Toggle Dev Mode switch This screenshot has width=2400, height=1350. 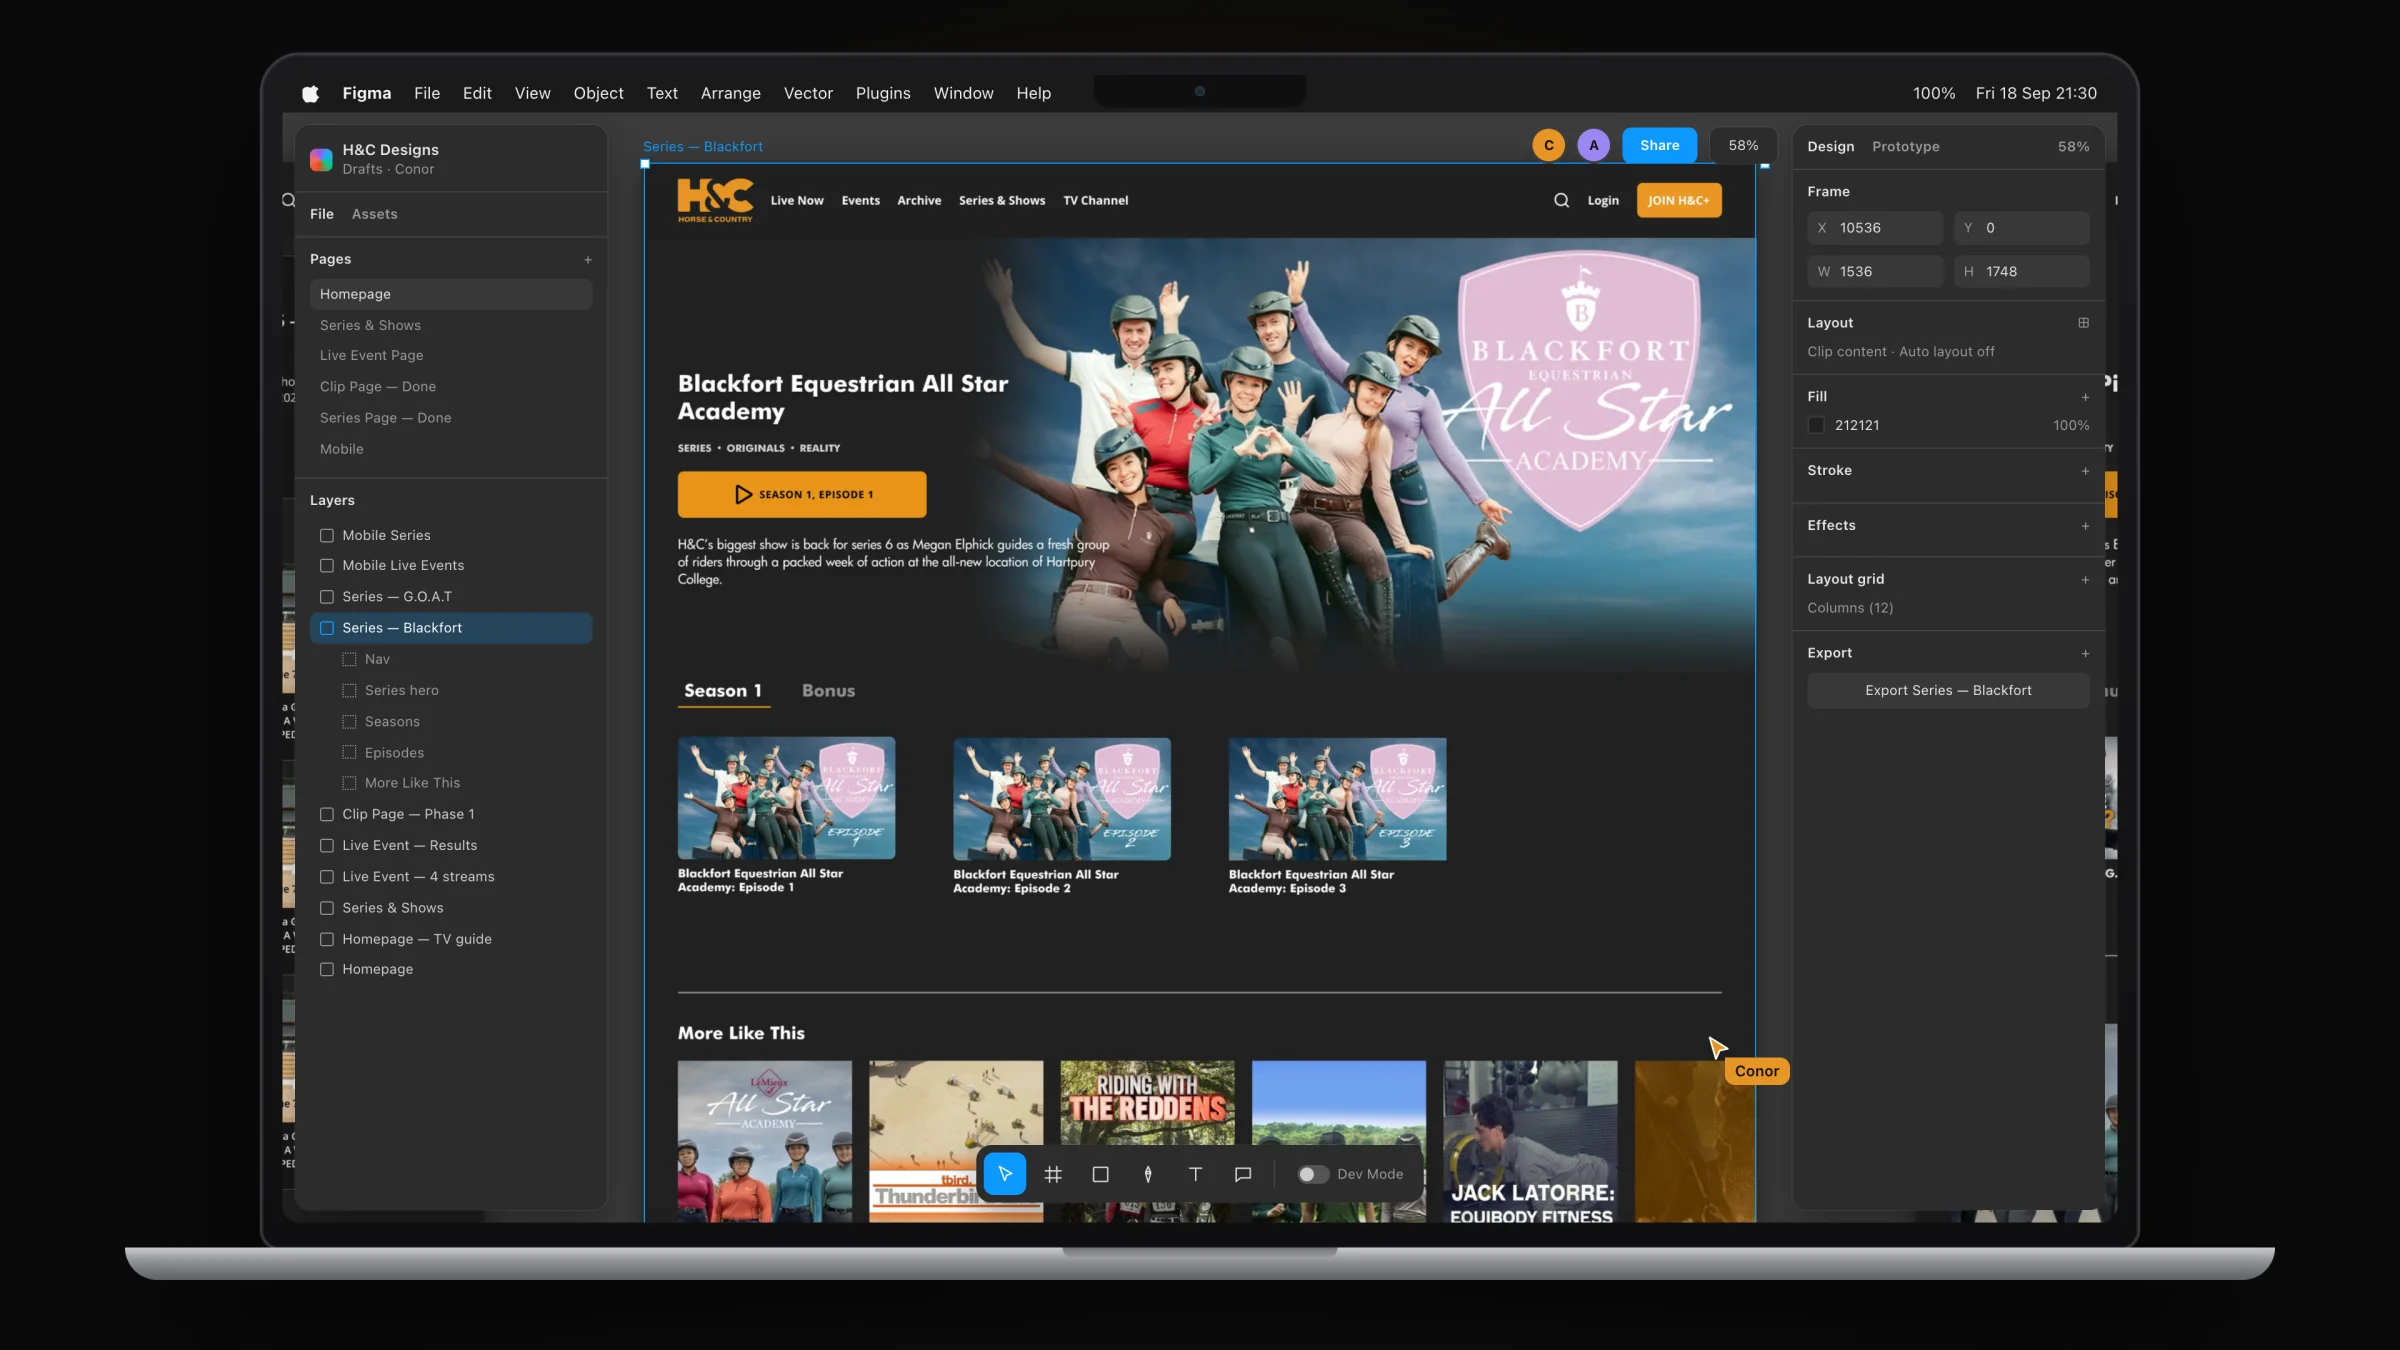[x=1312, y=1174]
